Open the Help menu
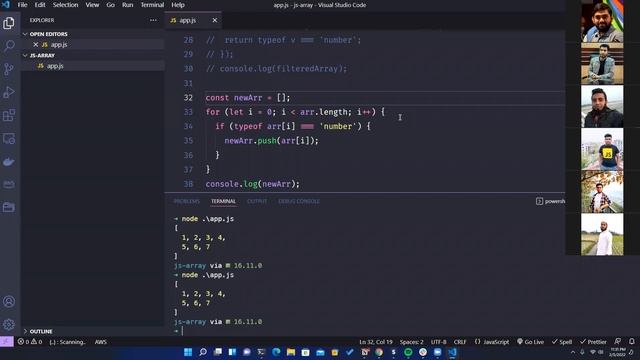This screenshot has height=360, width=640. (x=178, y=5)
